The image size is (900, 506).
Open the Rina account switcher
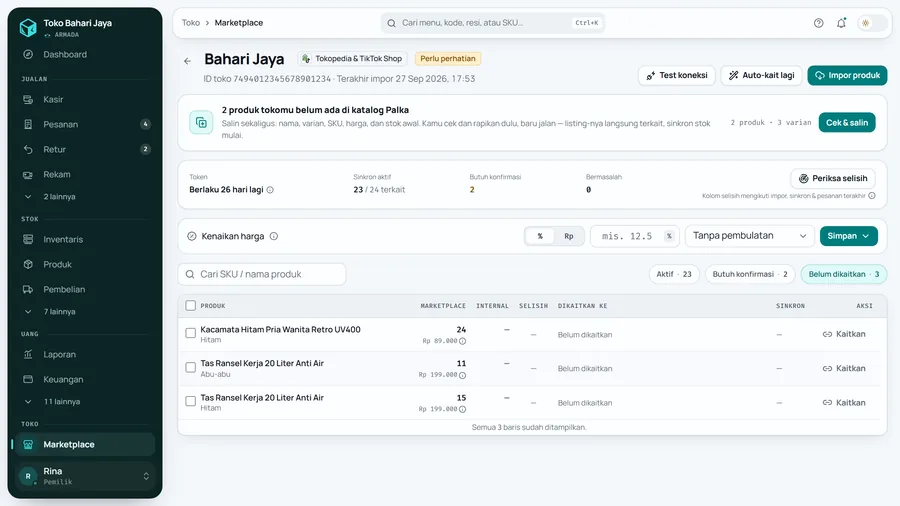click(x=84, y=476)
